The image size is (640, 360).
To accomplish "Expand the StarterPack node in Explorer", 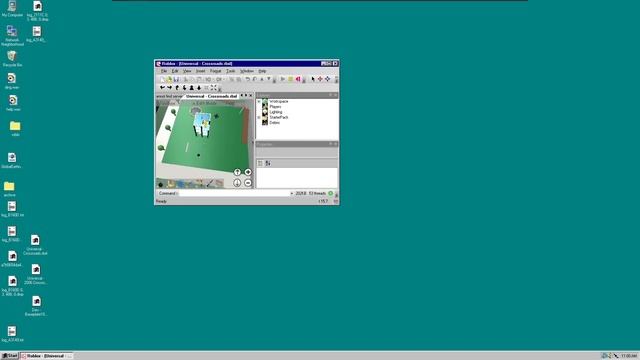I will point(259,117).
